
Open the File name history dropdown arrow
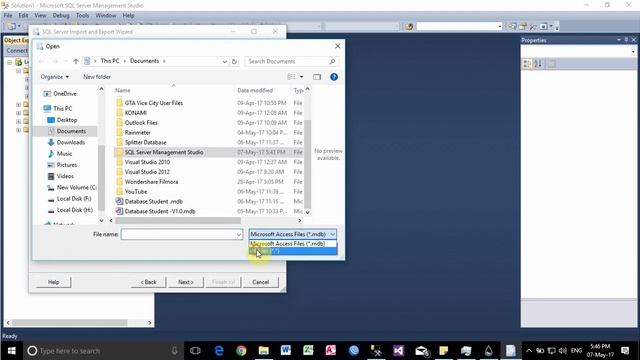pos(239,234)
